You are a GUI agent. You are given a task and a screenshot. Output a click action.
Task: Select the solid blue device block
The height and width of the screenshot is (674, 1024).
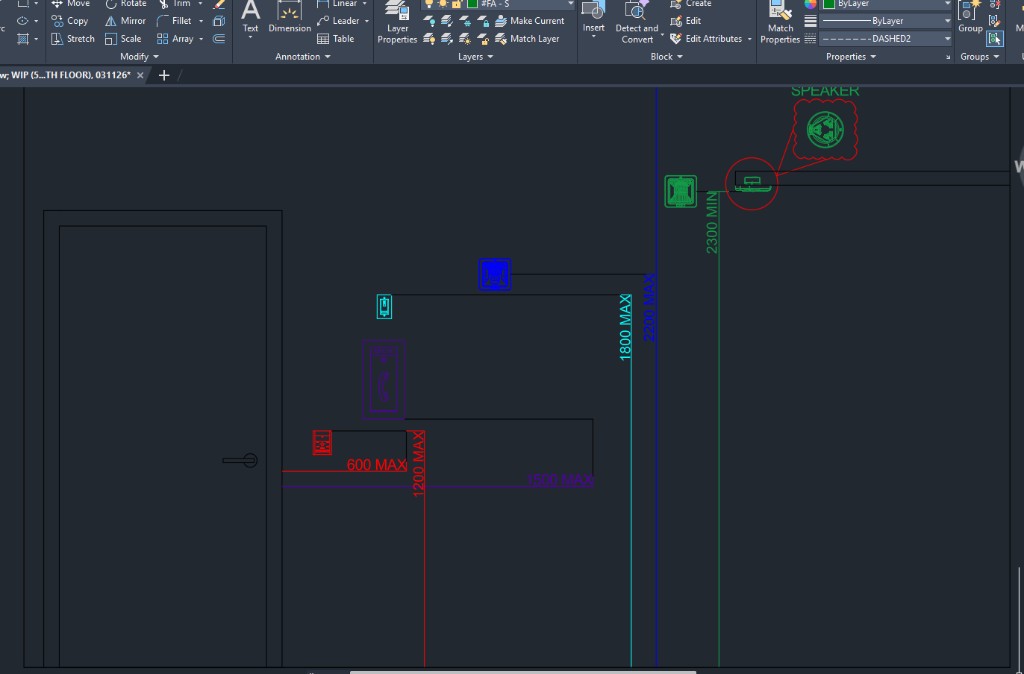coord(494,274)
